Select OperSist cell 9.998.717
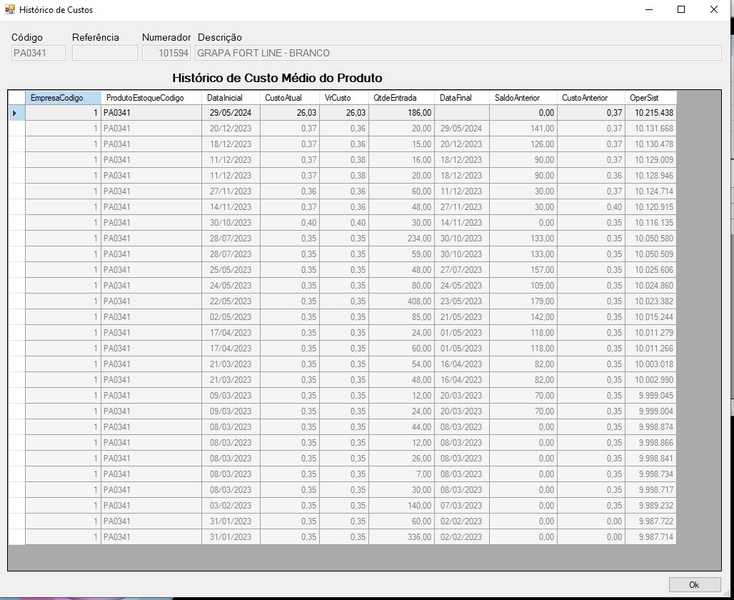The image size is (734, 600). coord(651,490)
